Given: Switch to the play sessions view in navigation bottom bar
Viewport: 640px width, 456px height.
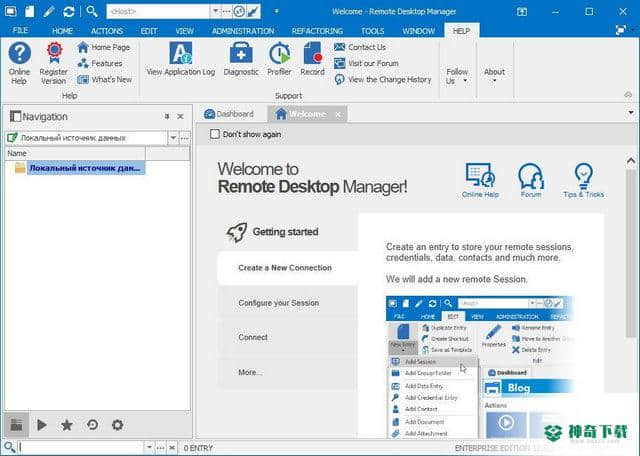Looking at the screenshot, I should [41, 425].
